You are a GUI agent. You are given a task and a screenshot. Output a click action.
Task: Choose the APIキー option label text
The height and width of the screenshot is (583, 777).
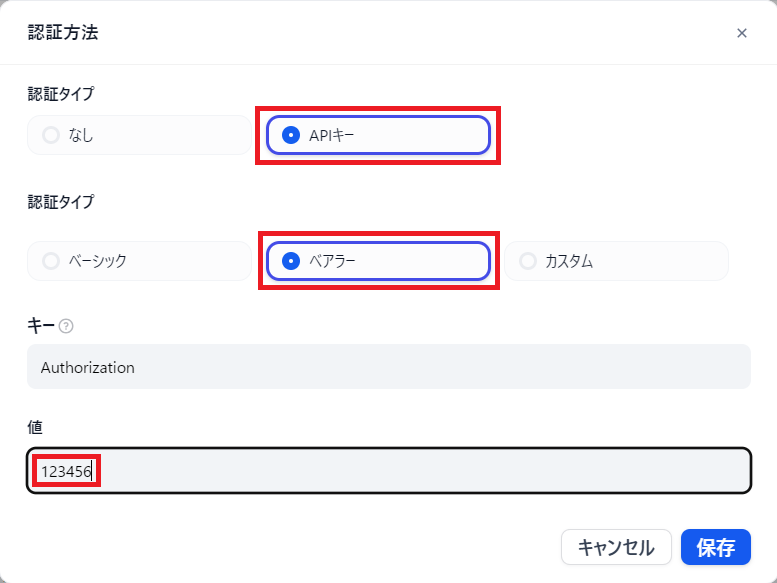[x=325, y=135]
